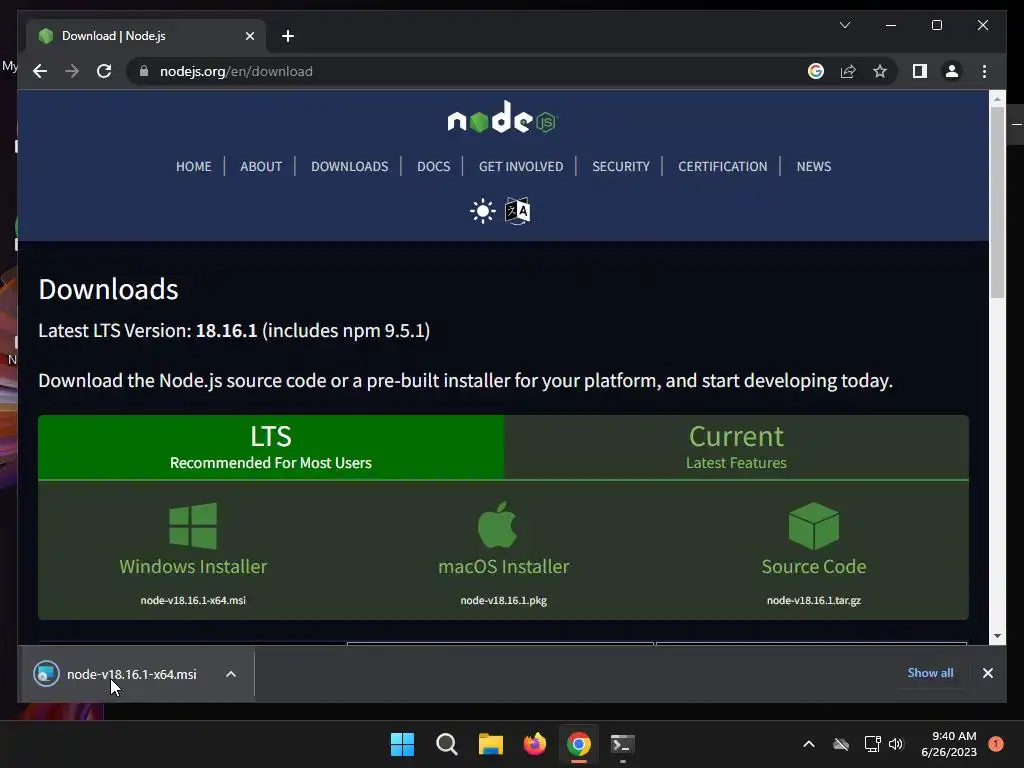Open the Chrome profile avatar icon
The width and height of the screenshot is (1024, 768).
[952, 71]
